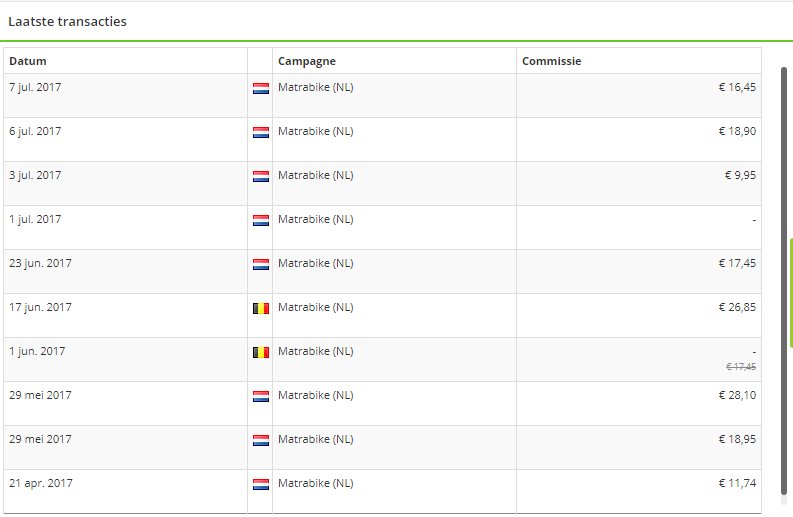Click the € 26,85 commission amount

point(737,307)
